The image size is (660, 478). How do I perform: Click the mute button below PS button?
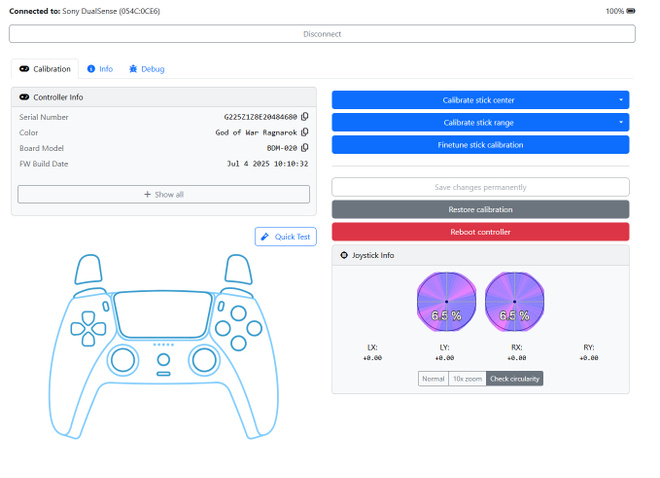(163, 374)
